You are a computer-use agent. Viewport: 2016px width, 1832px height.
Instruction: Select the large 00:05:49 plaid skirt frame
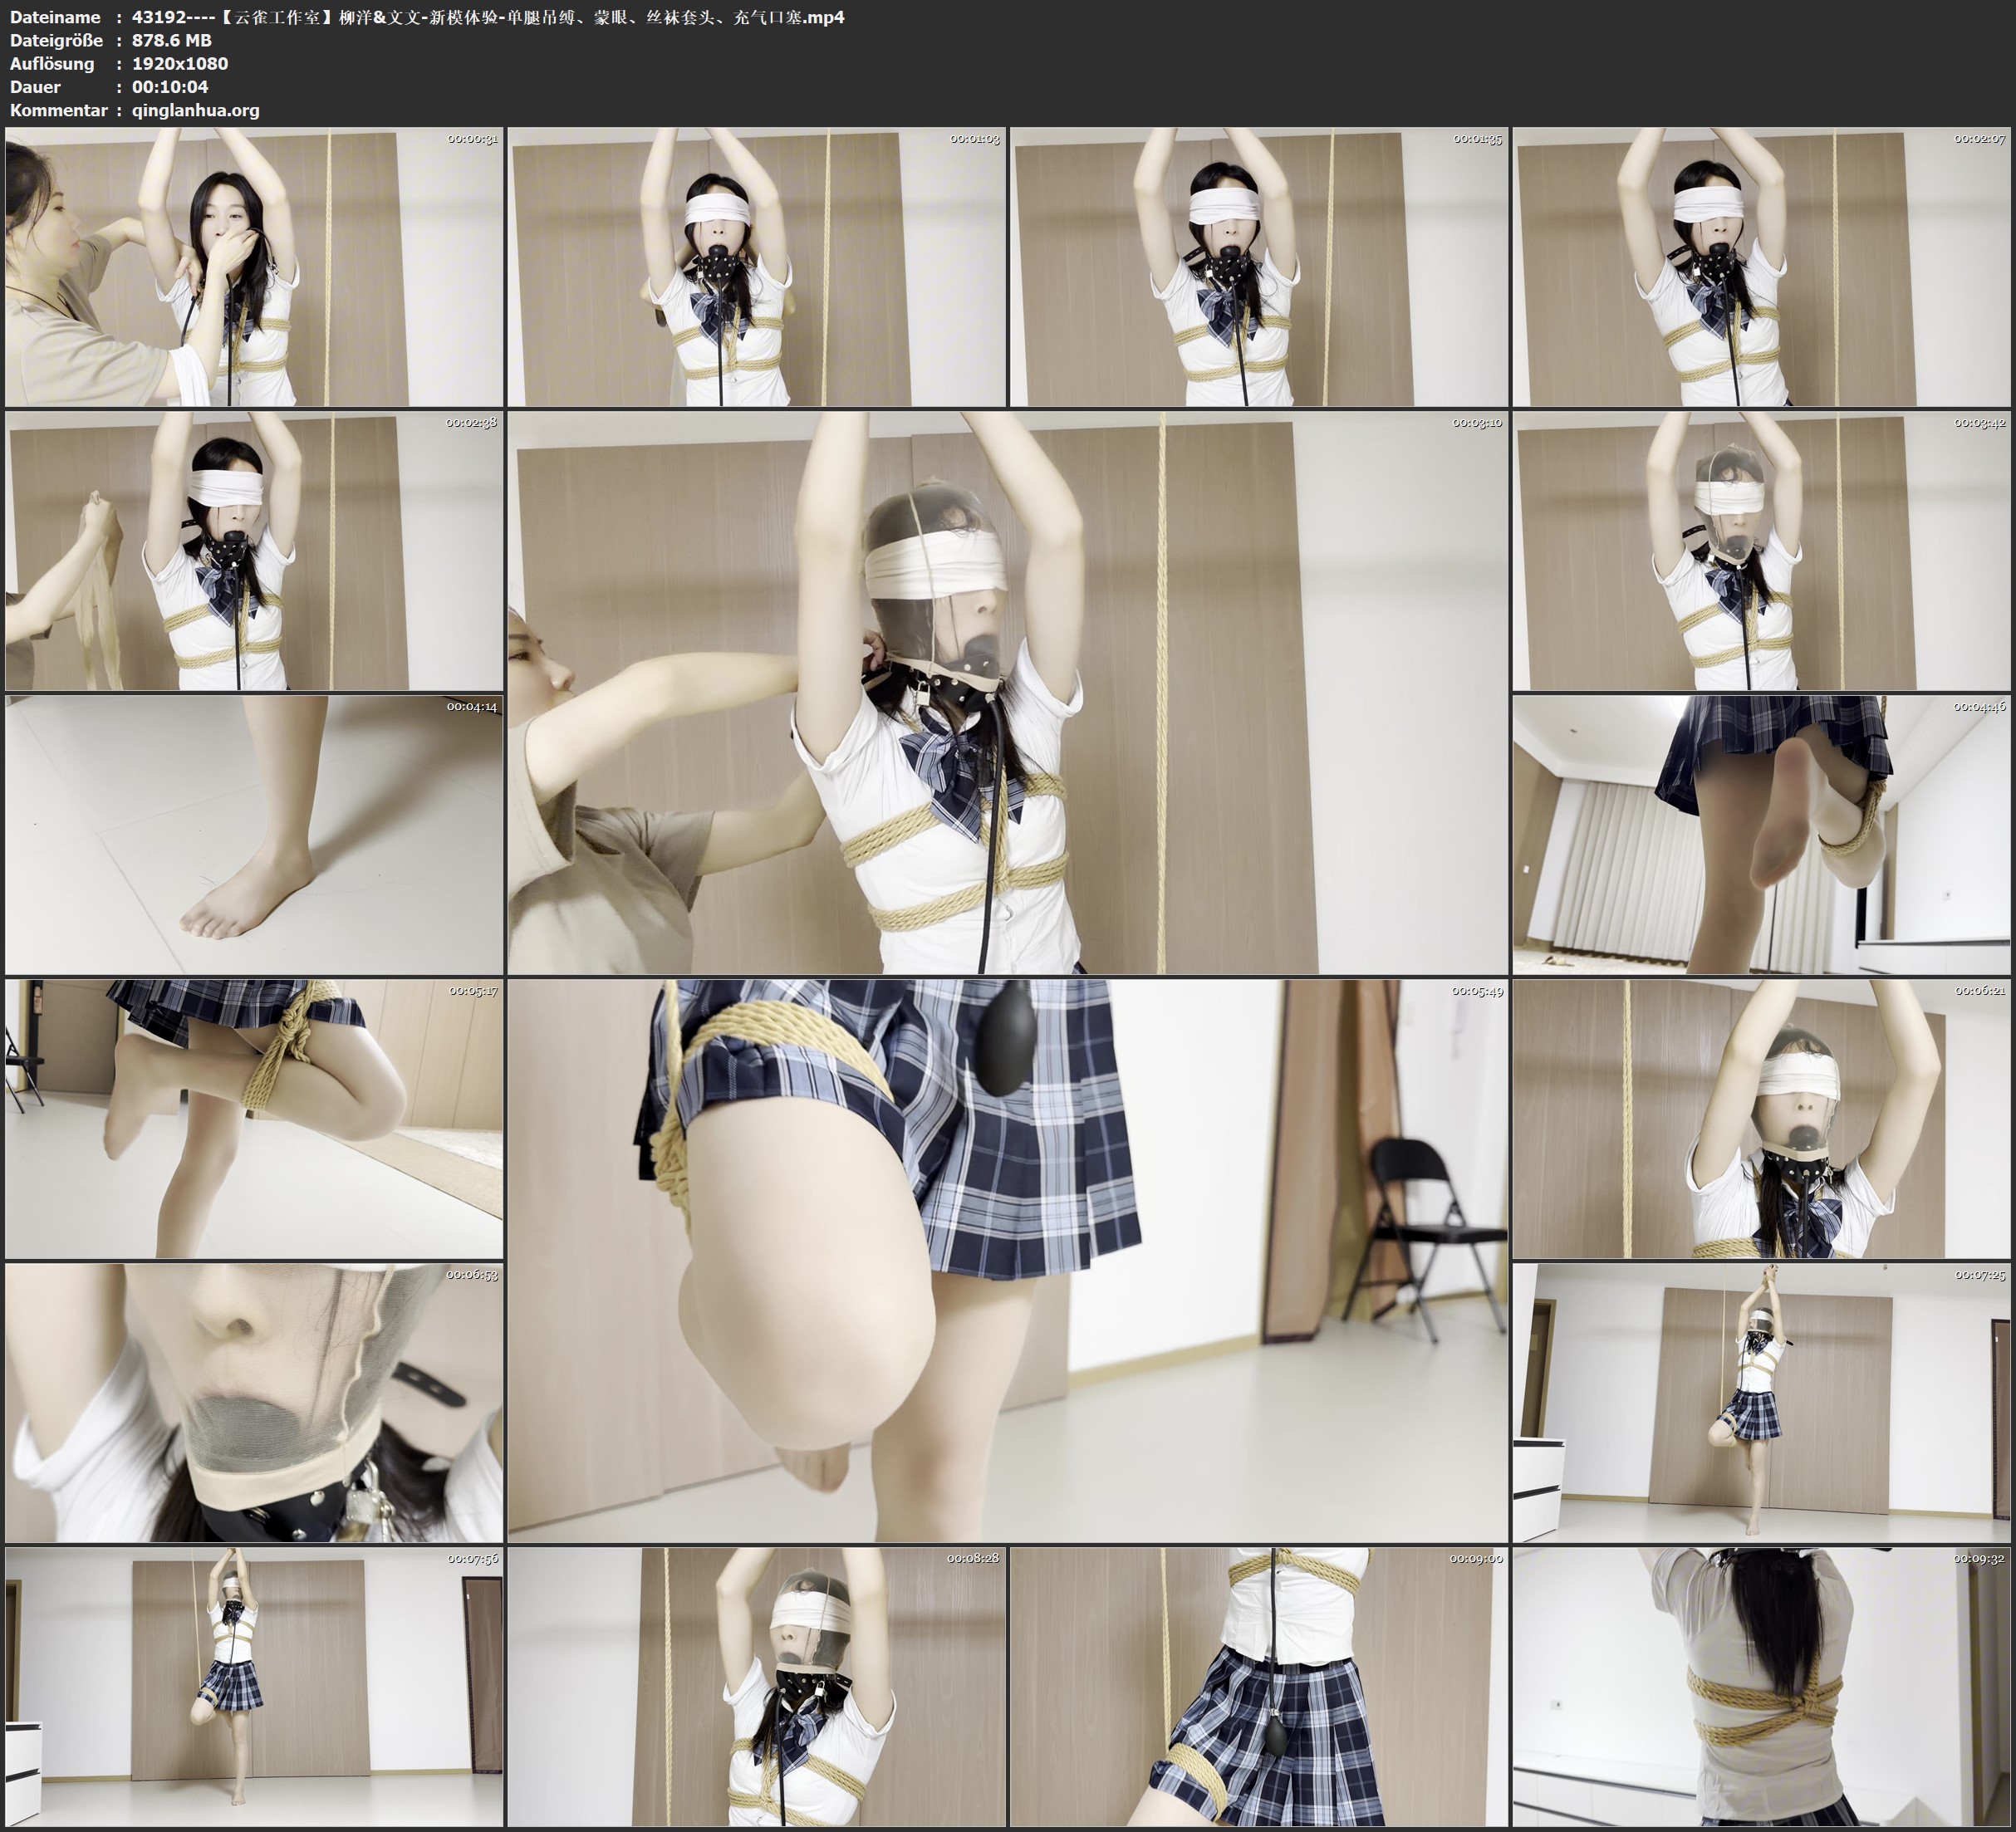click(1007, 1260)
